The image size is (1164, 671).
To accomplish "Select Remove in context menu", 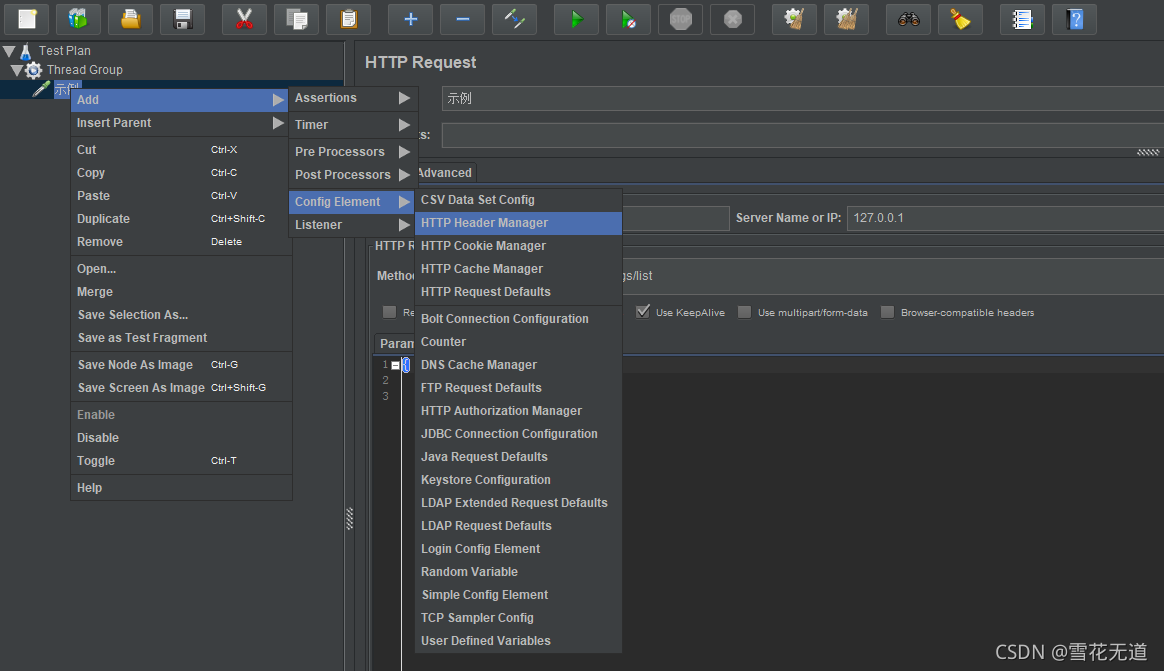I will pos(180,241).
